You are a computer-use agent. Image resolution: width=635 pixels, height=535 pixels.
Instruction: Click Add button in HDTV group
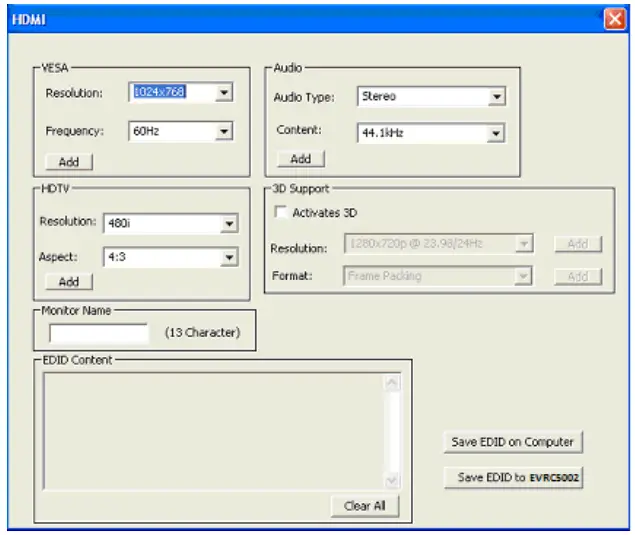69,282
